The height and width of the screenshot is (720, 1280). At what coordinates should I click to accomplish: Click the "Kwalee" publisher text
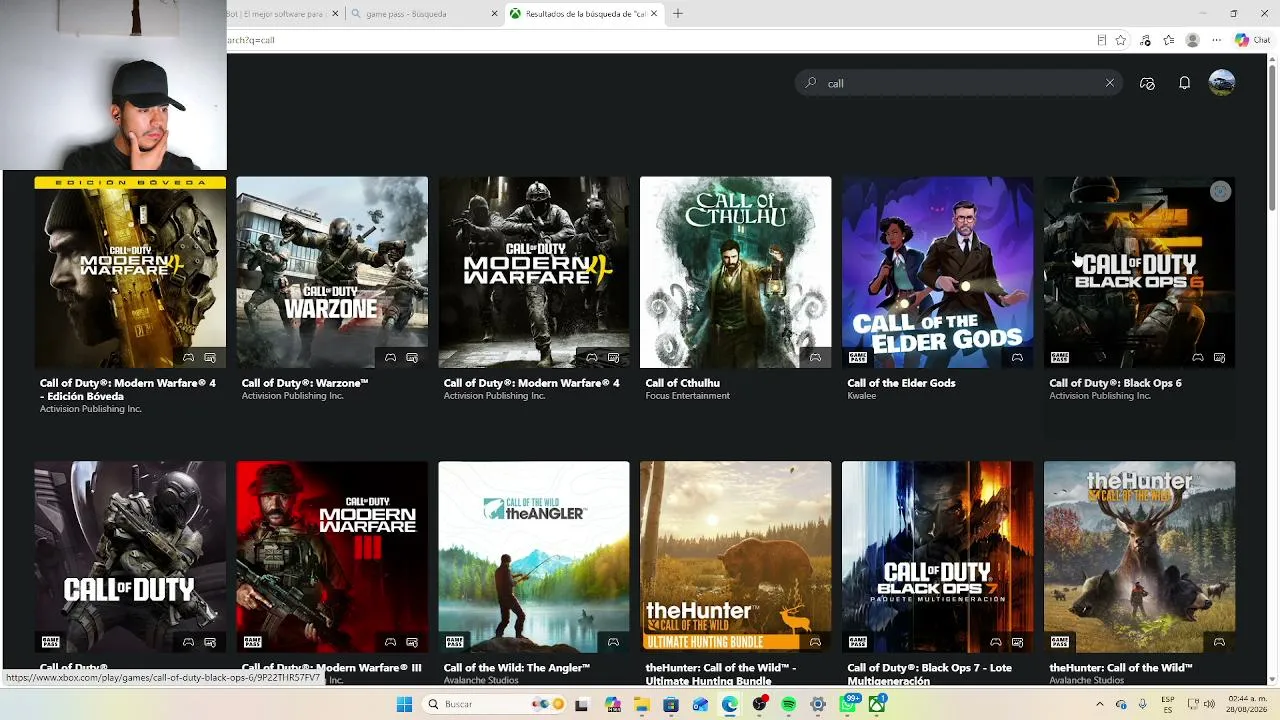point(862,396)
